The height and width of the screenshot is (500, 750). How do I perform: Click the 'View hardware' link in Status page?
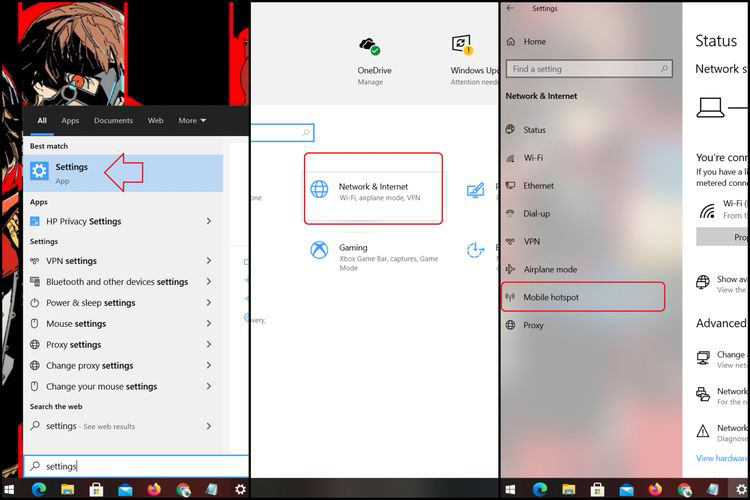pos(723,458)
